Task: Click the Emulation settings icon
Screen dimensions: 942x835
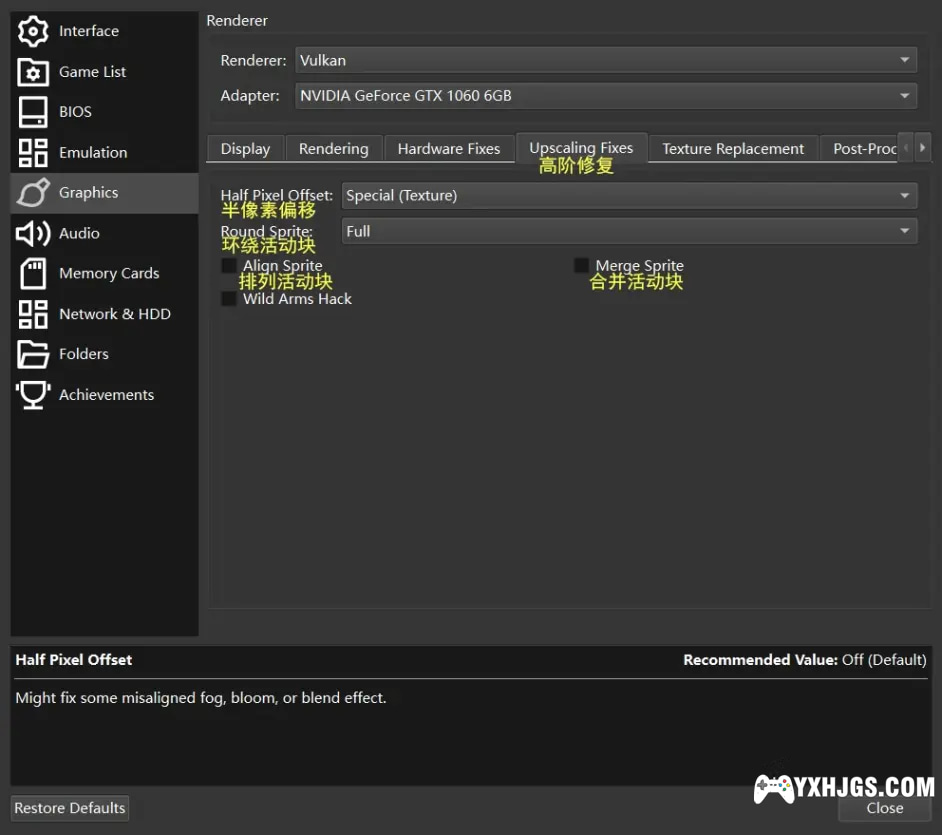Action: pos(33,153)
